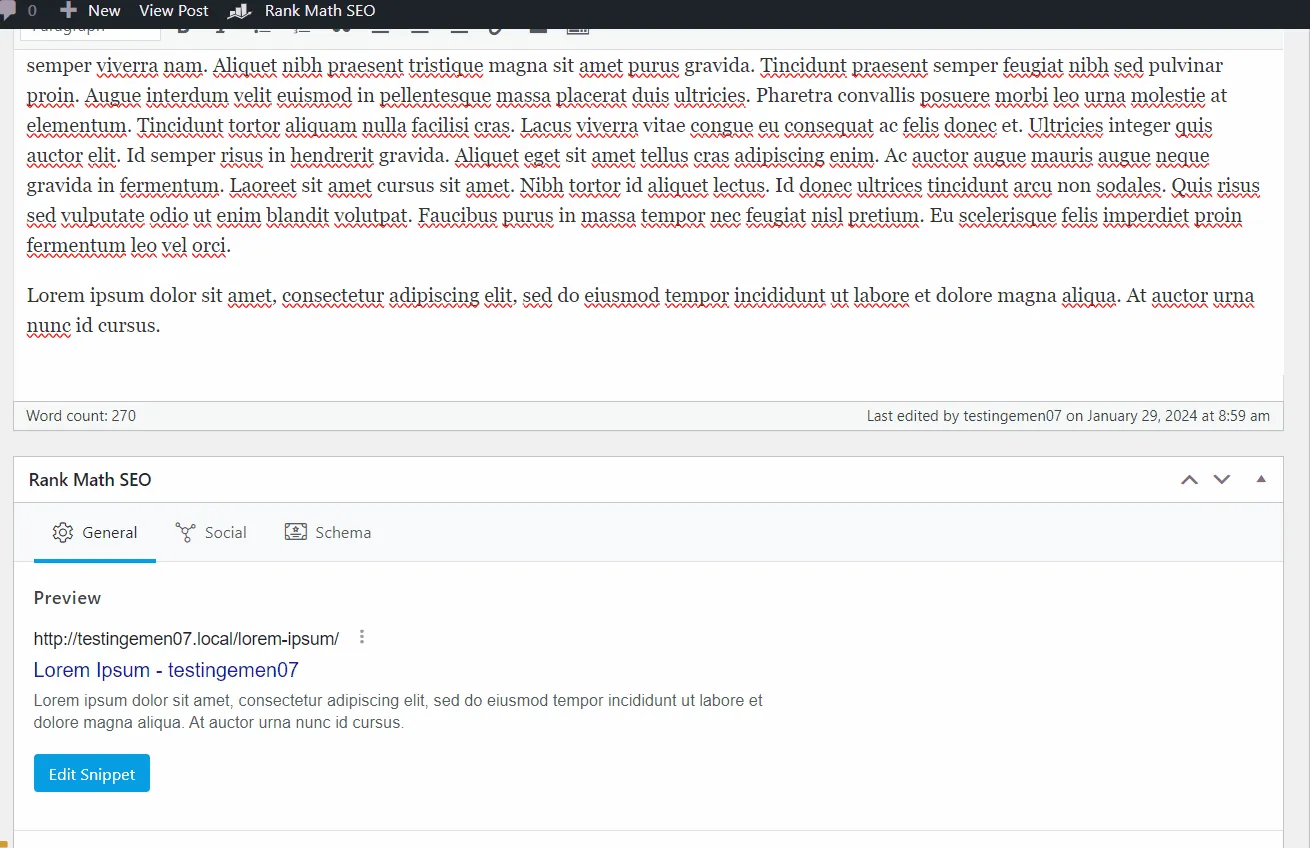Switch to the Schema tab

coord(328,532)
